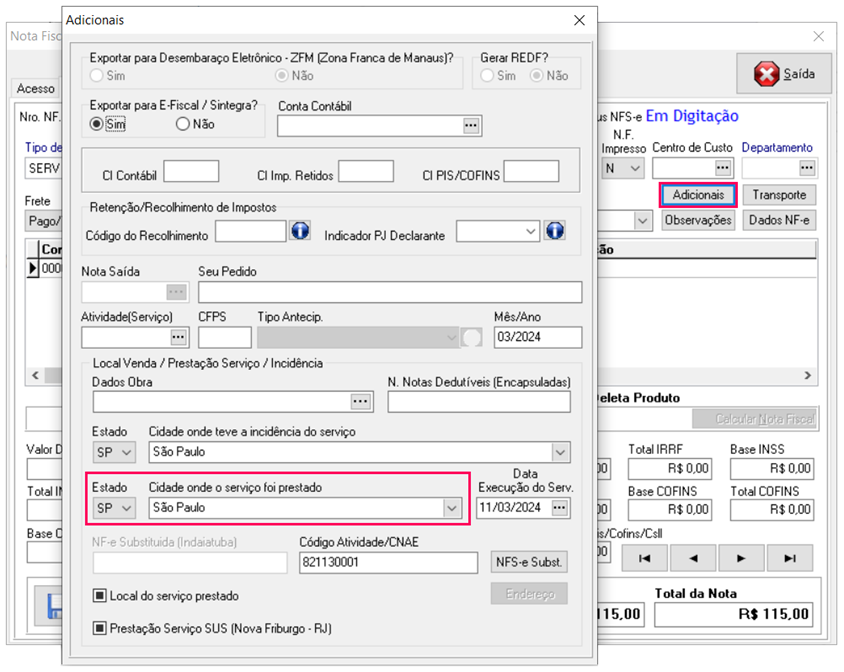Expand Cidade onde teve a incidência dropdown
844x672 pixels.
click(x=559, y=452)
